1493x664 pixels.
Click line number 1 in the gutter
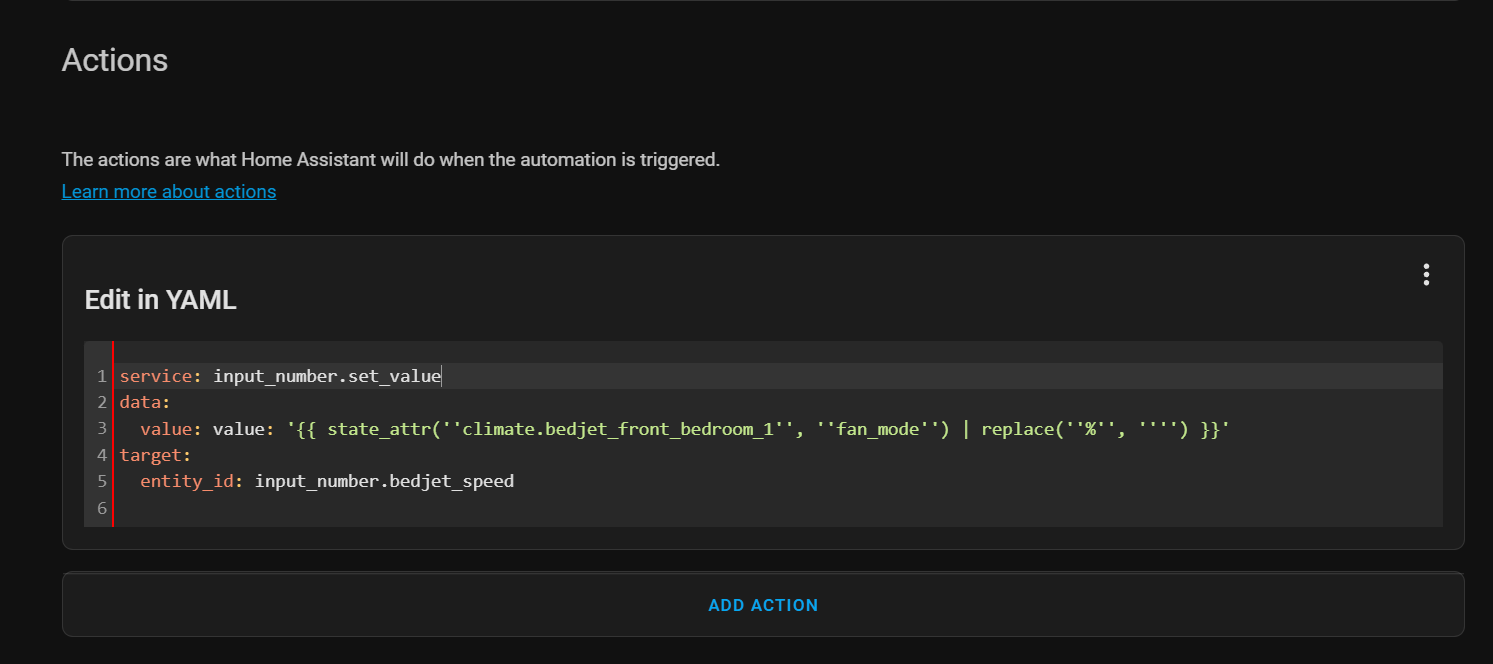[101, 377]
